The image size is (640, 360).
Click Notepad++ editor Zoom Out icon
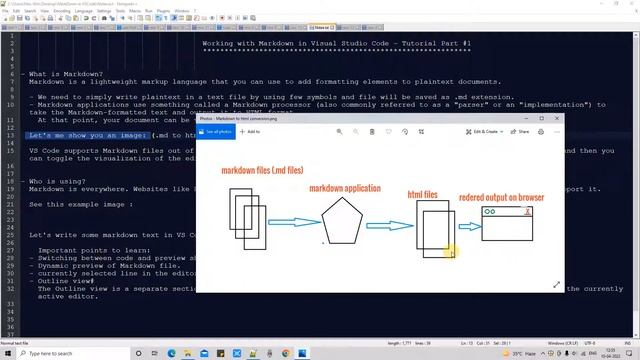click(130, 18)
